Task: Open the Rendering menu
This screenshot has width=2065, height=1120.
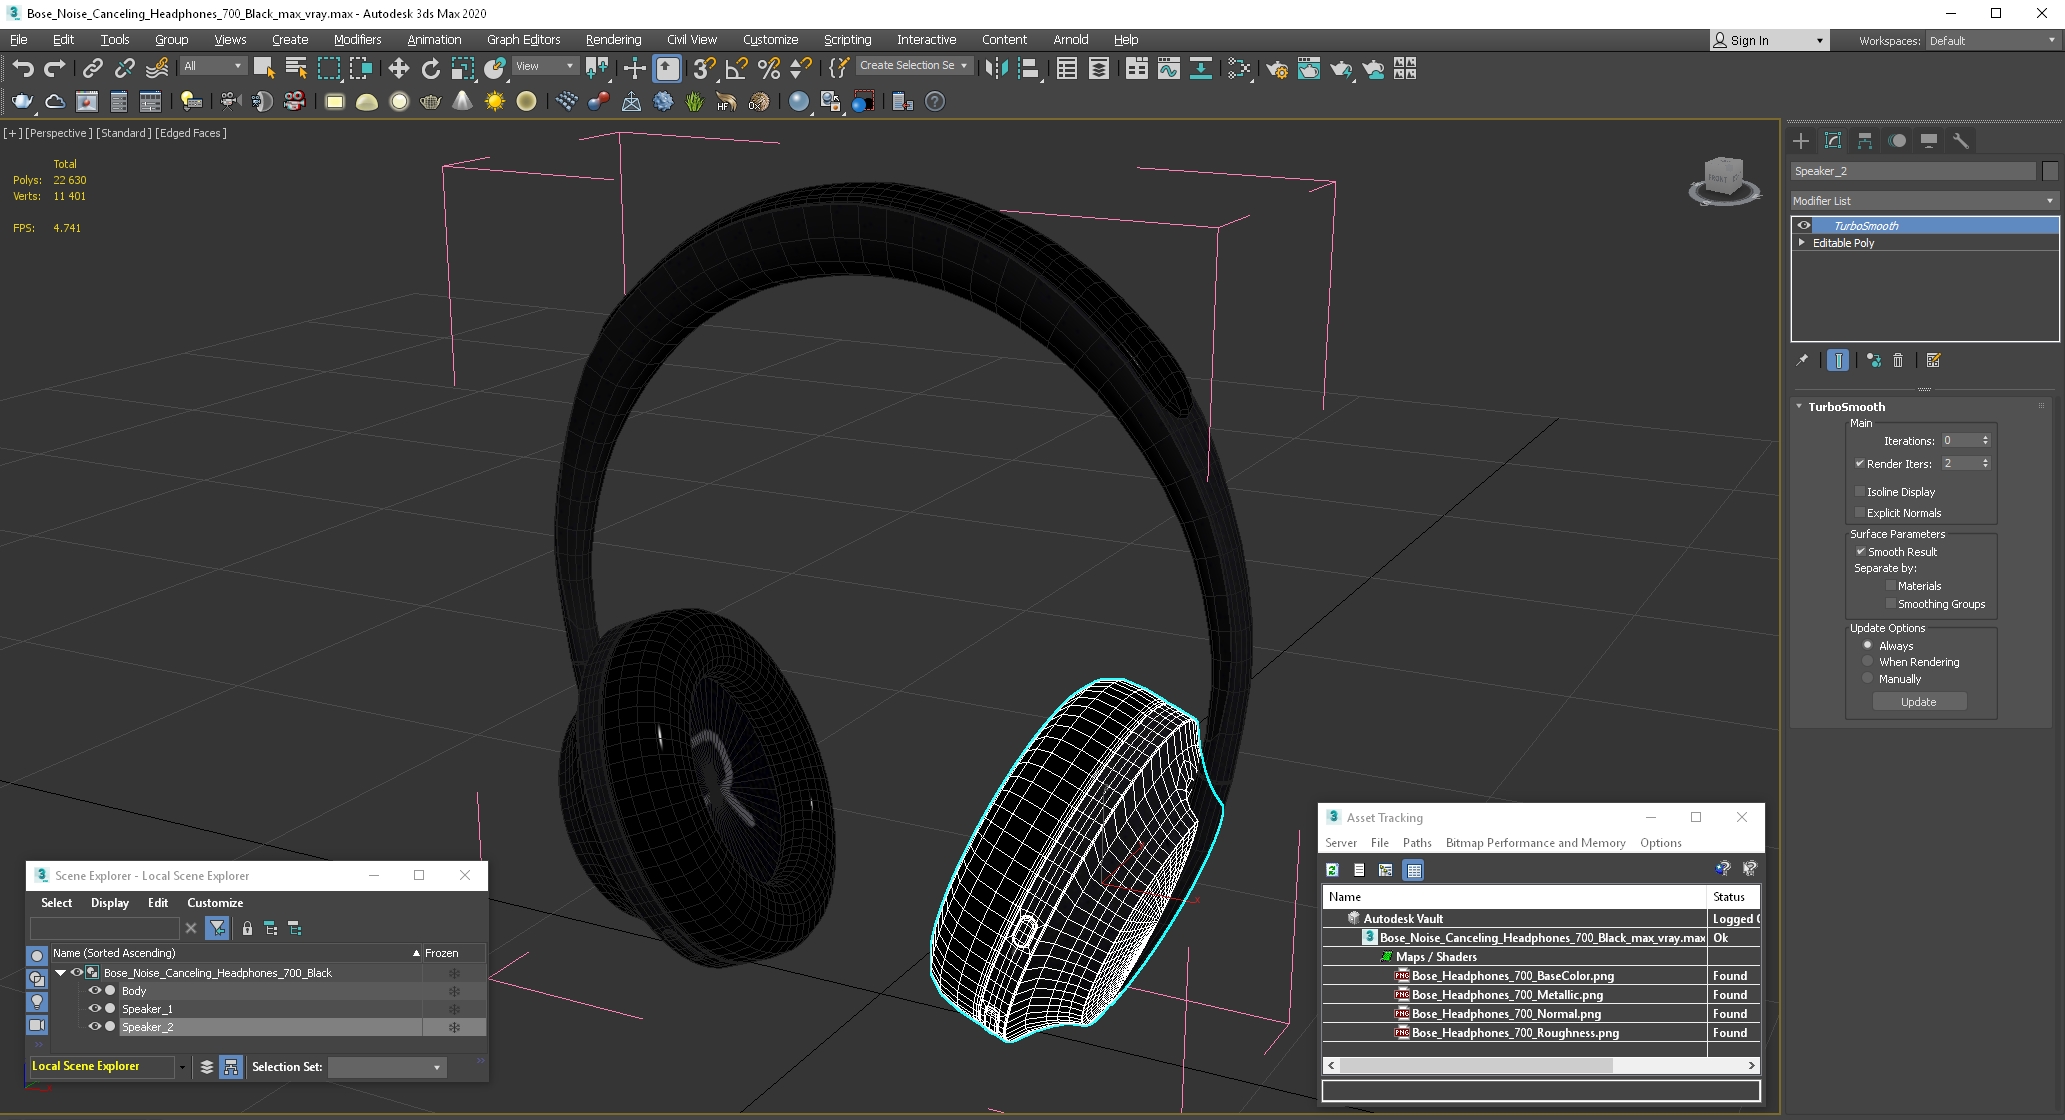Action: point(613,40)
